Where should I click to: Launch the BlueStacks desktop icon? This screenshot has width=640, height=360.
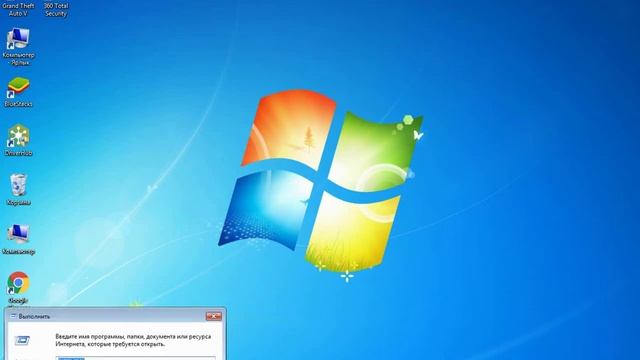click(x=18, y=92)
